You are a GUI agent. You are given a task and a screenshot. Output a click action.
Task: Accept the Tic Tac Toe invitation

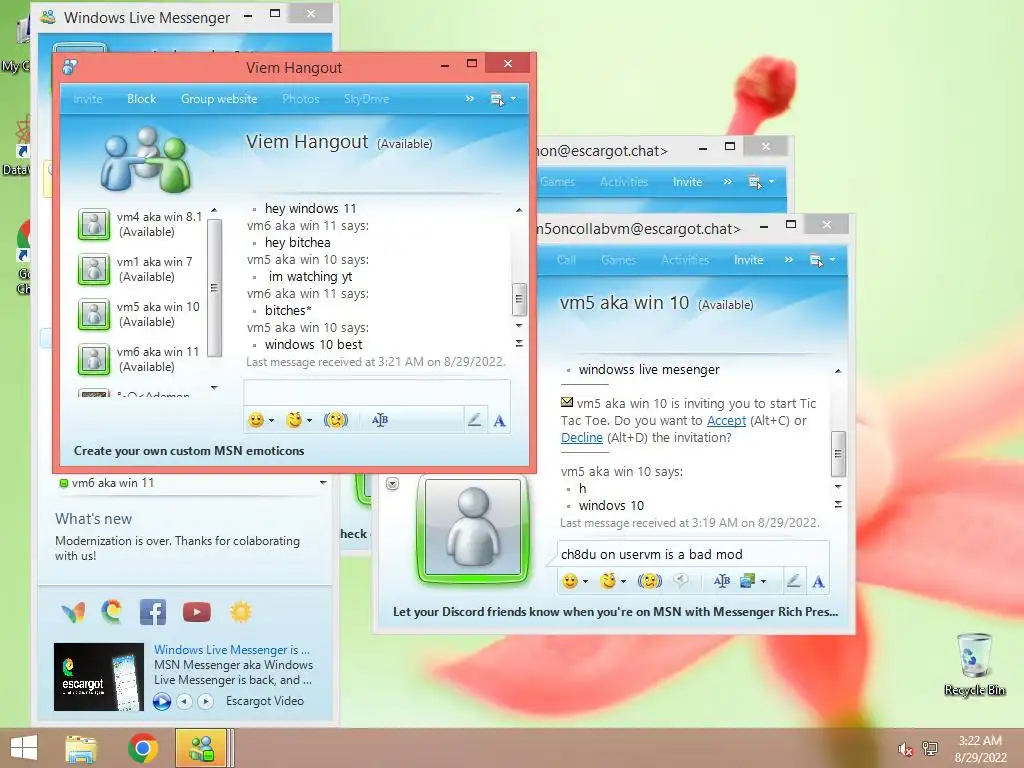[x=726, y=421]
